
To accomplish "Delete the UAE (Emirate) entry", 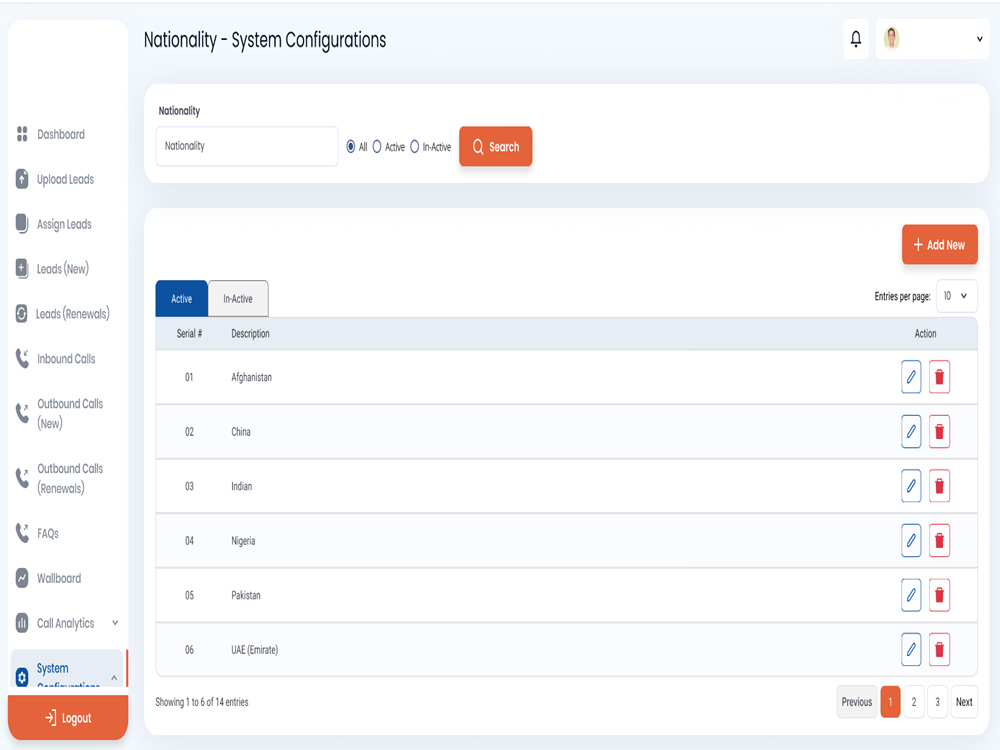I will pyautogui.click(x=939, y=649).
